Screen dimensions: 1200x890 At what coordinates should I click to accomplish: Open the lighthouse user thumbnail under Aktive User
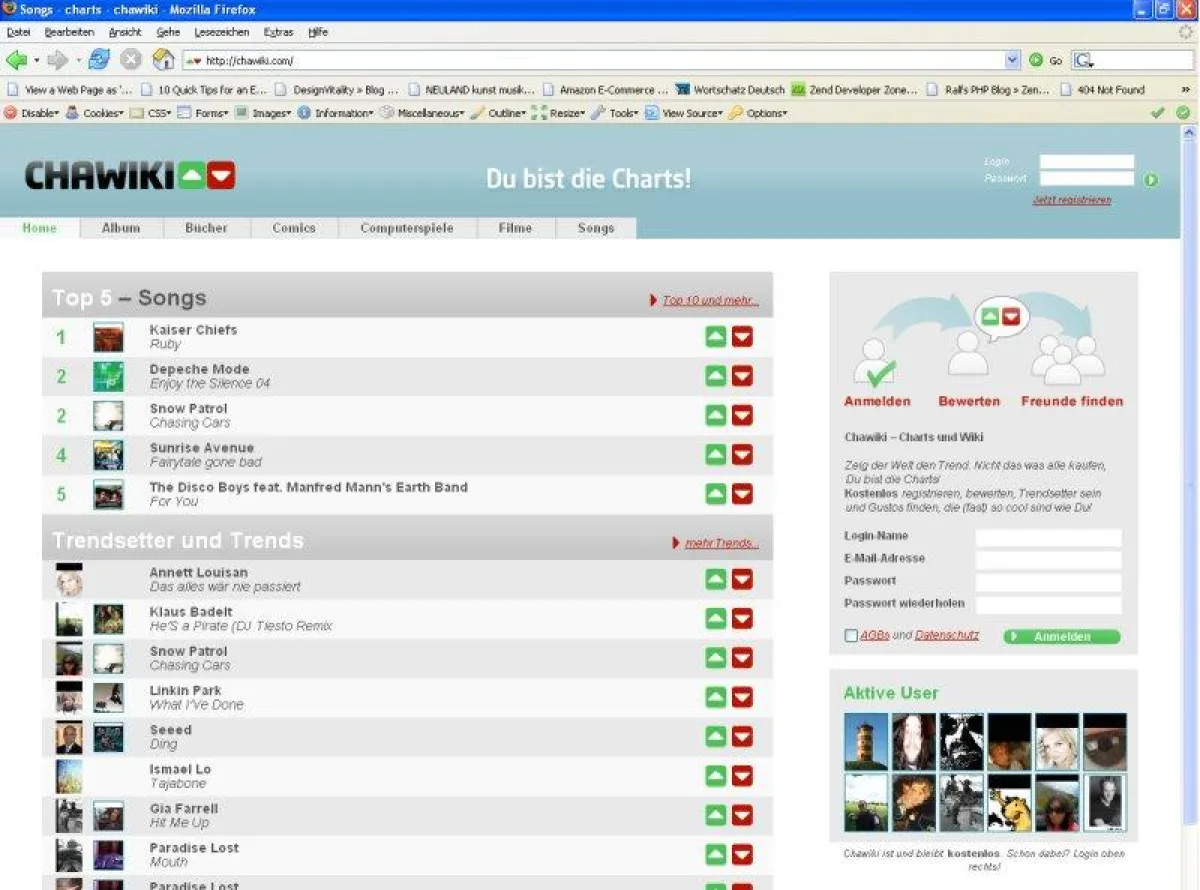coord(864,741)
